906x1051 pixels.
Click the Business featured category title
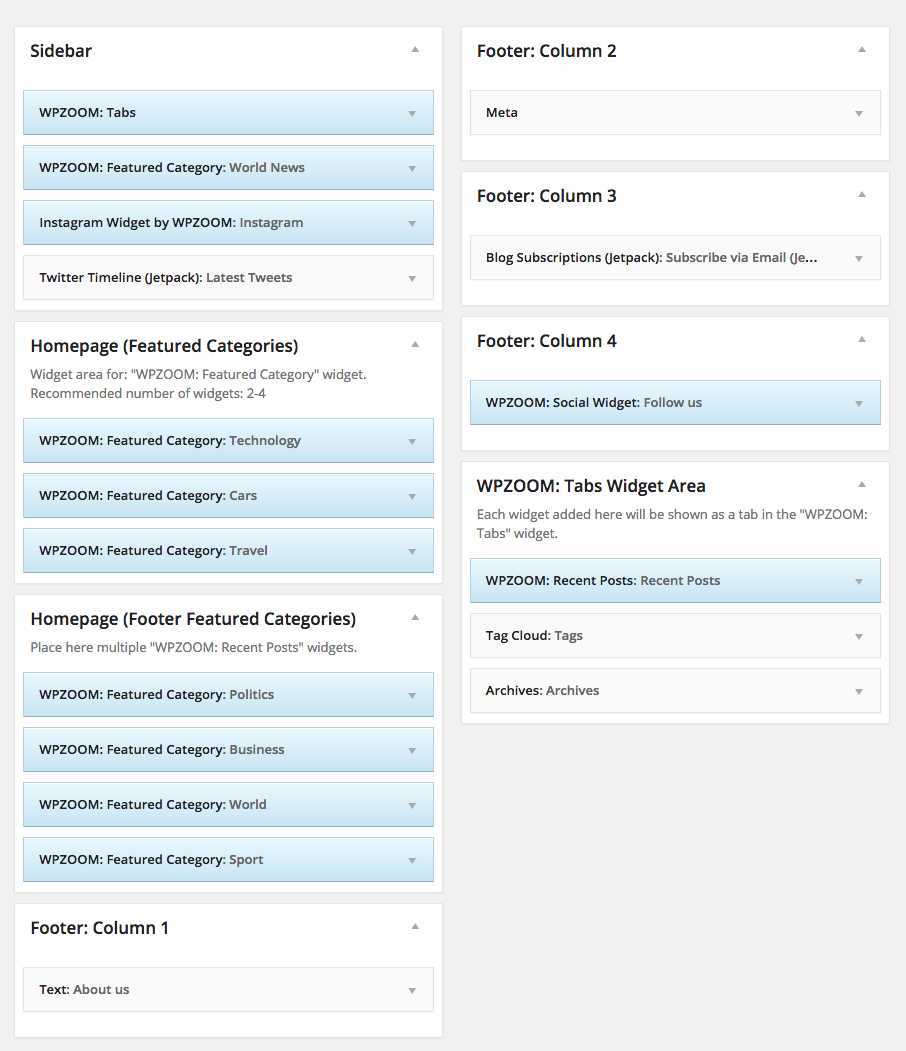[161, 749]
